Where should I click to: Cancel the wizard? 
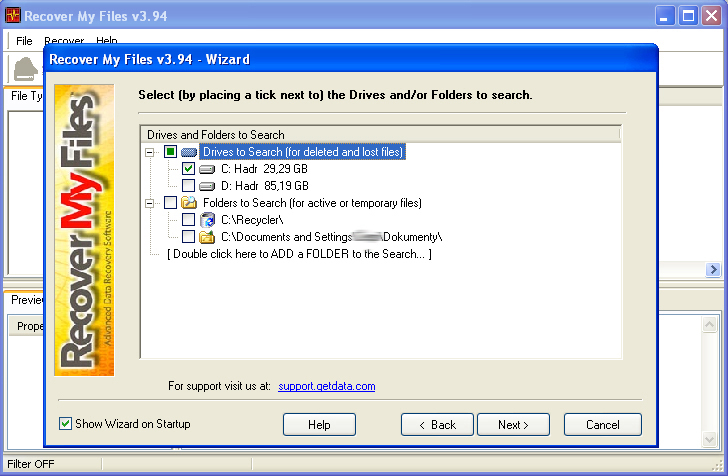click(603, 424)
